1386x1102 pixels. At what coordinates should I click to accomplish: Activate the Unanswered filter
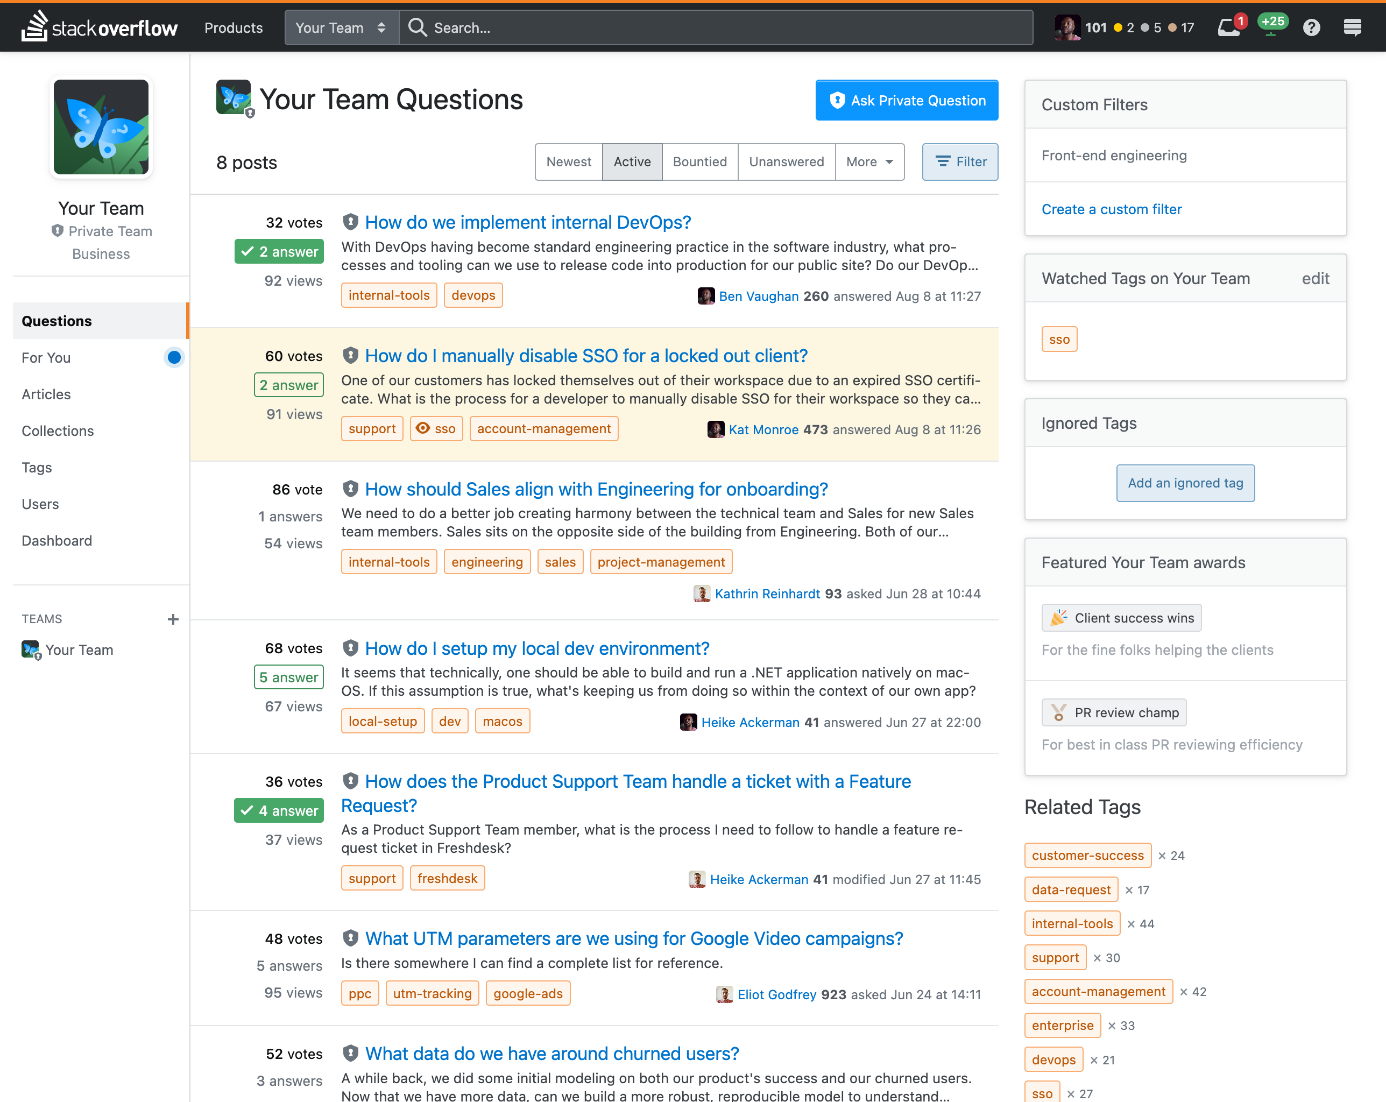pos(786,161)
